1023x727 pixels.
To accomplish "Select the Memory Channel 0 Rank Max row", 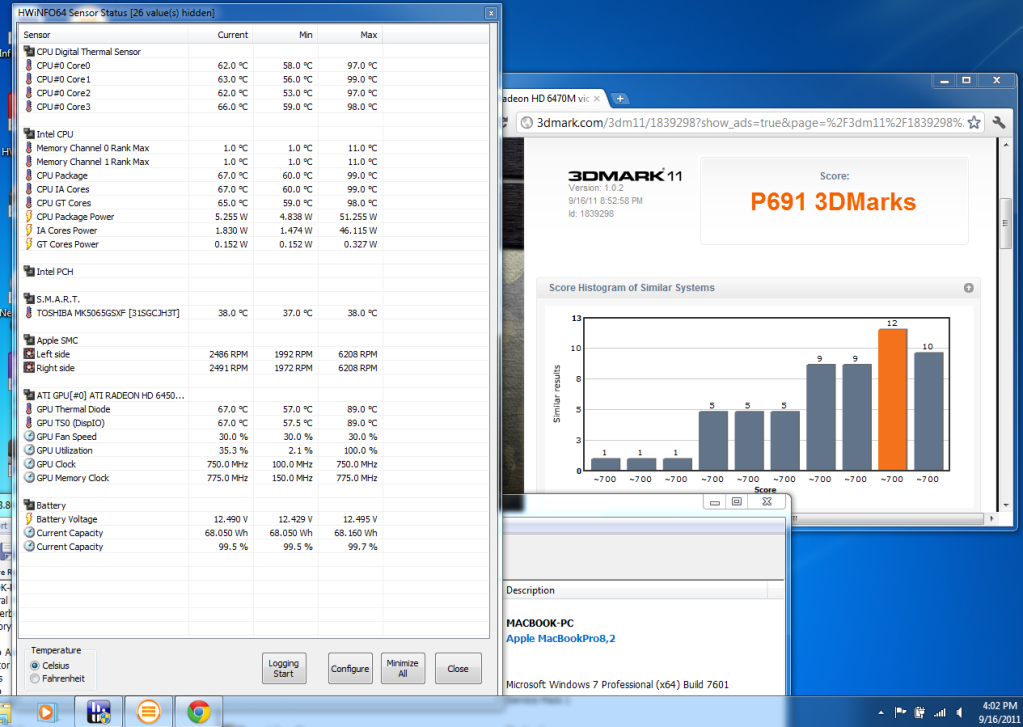I will tap(254, 147).
